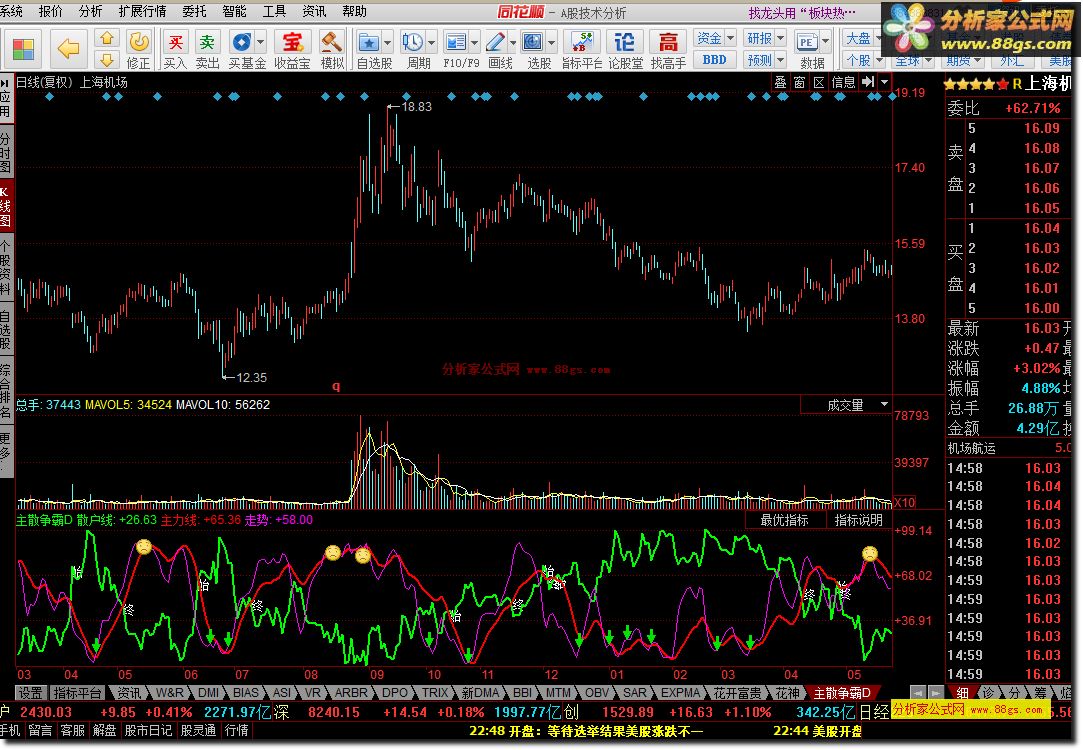Open the 预测 dropdown

pyautogui.click(x=765, y=60)
